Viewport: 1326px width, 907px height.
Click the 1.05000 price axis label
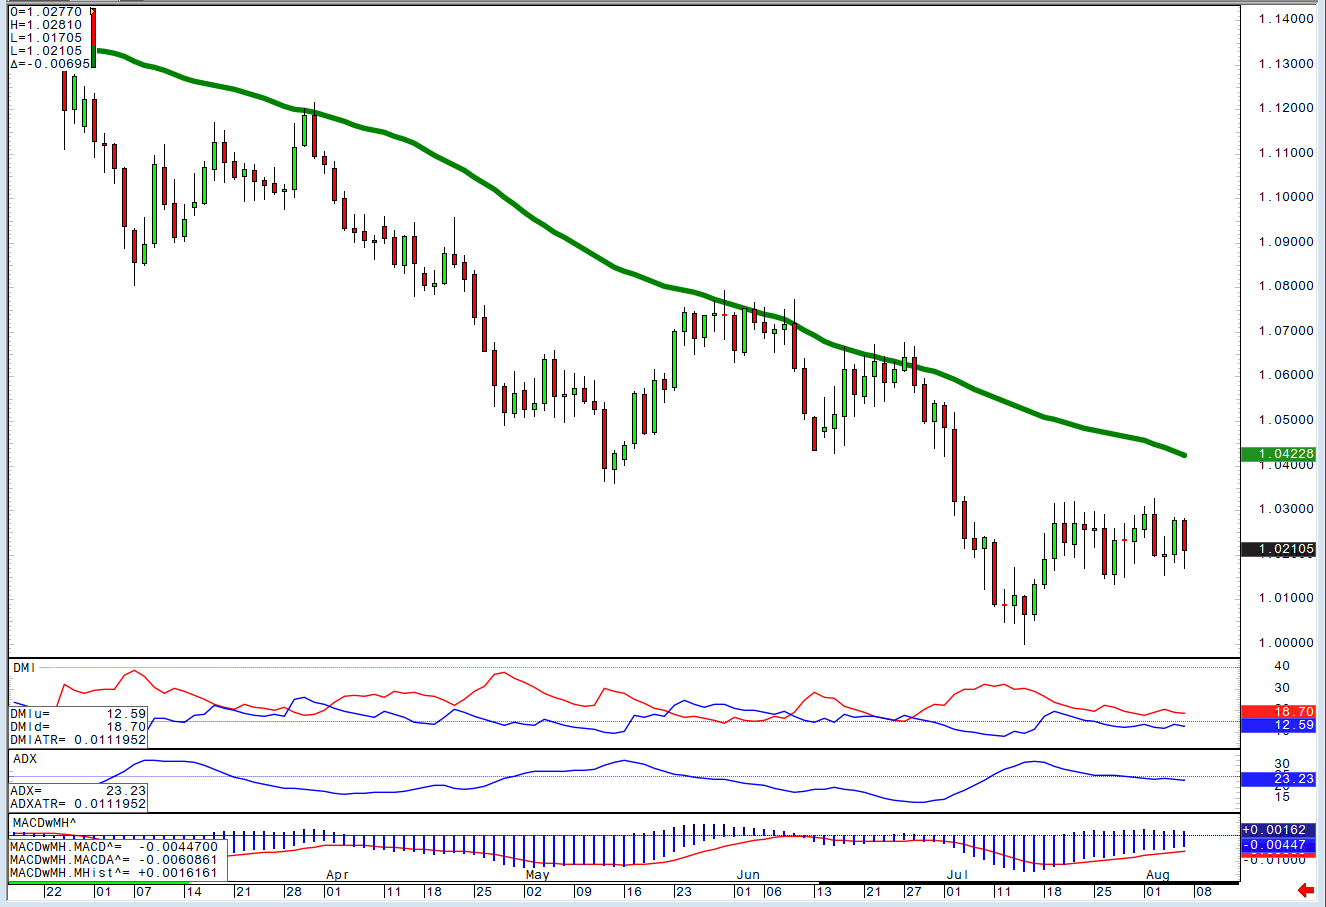tap(1287, 419)
